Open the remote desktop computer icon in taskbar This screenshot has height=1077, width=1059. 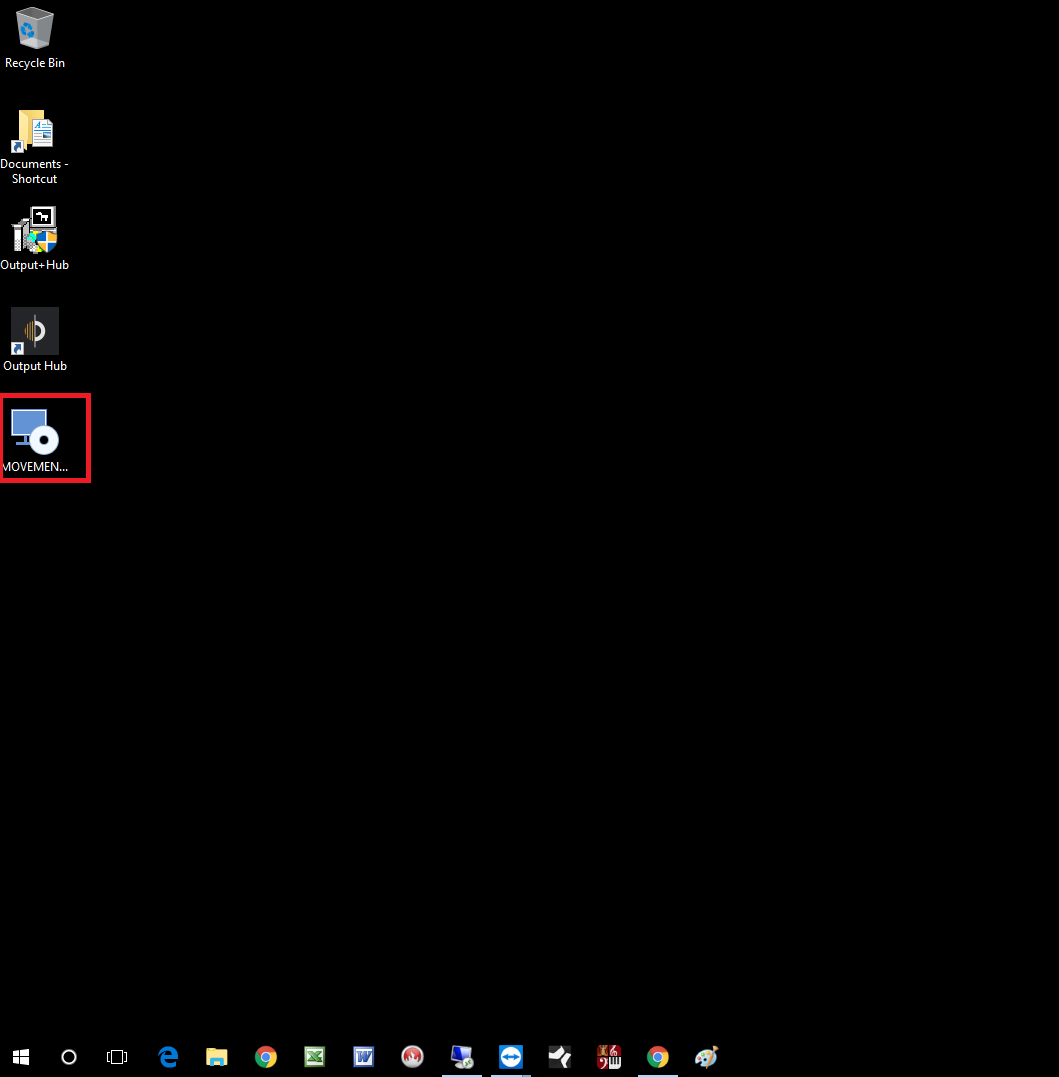462,1056
